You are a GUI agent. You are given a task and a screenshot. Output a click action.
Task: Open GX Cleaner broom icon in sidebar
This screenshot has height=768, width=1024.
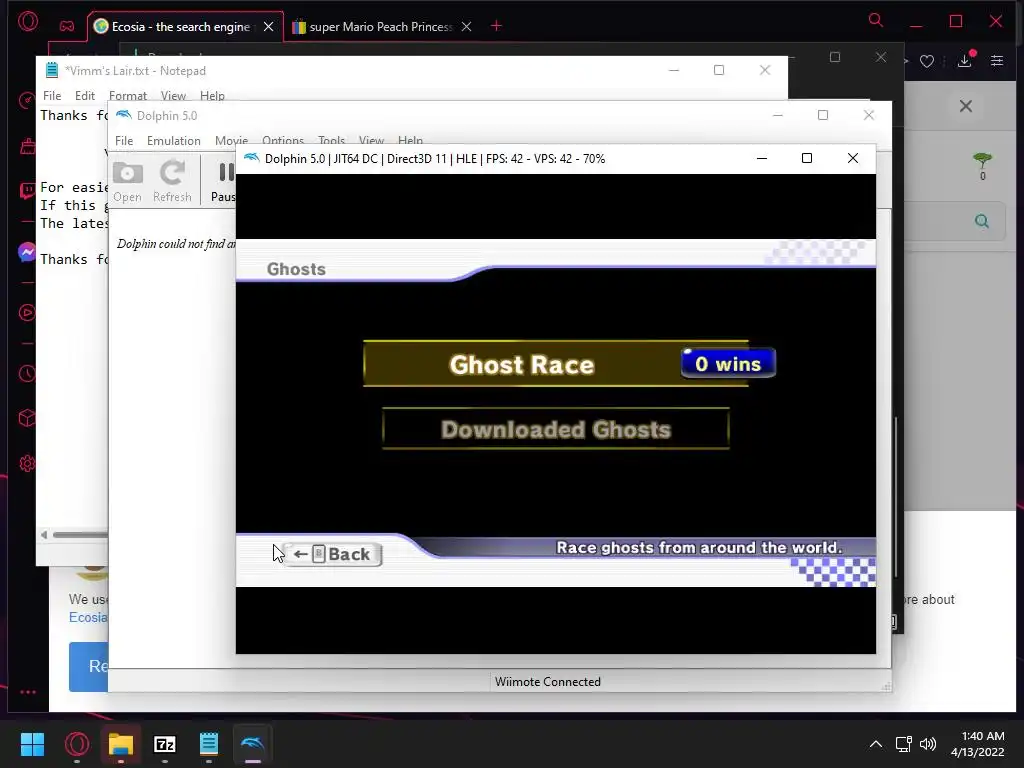[27, 146]
